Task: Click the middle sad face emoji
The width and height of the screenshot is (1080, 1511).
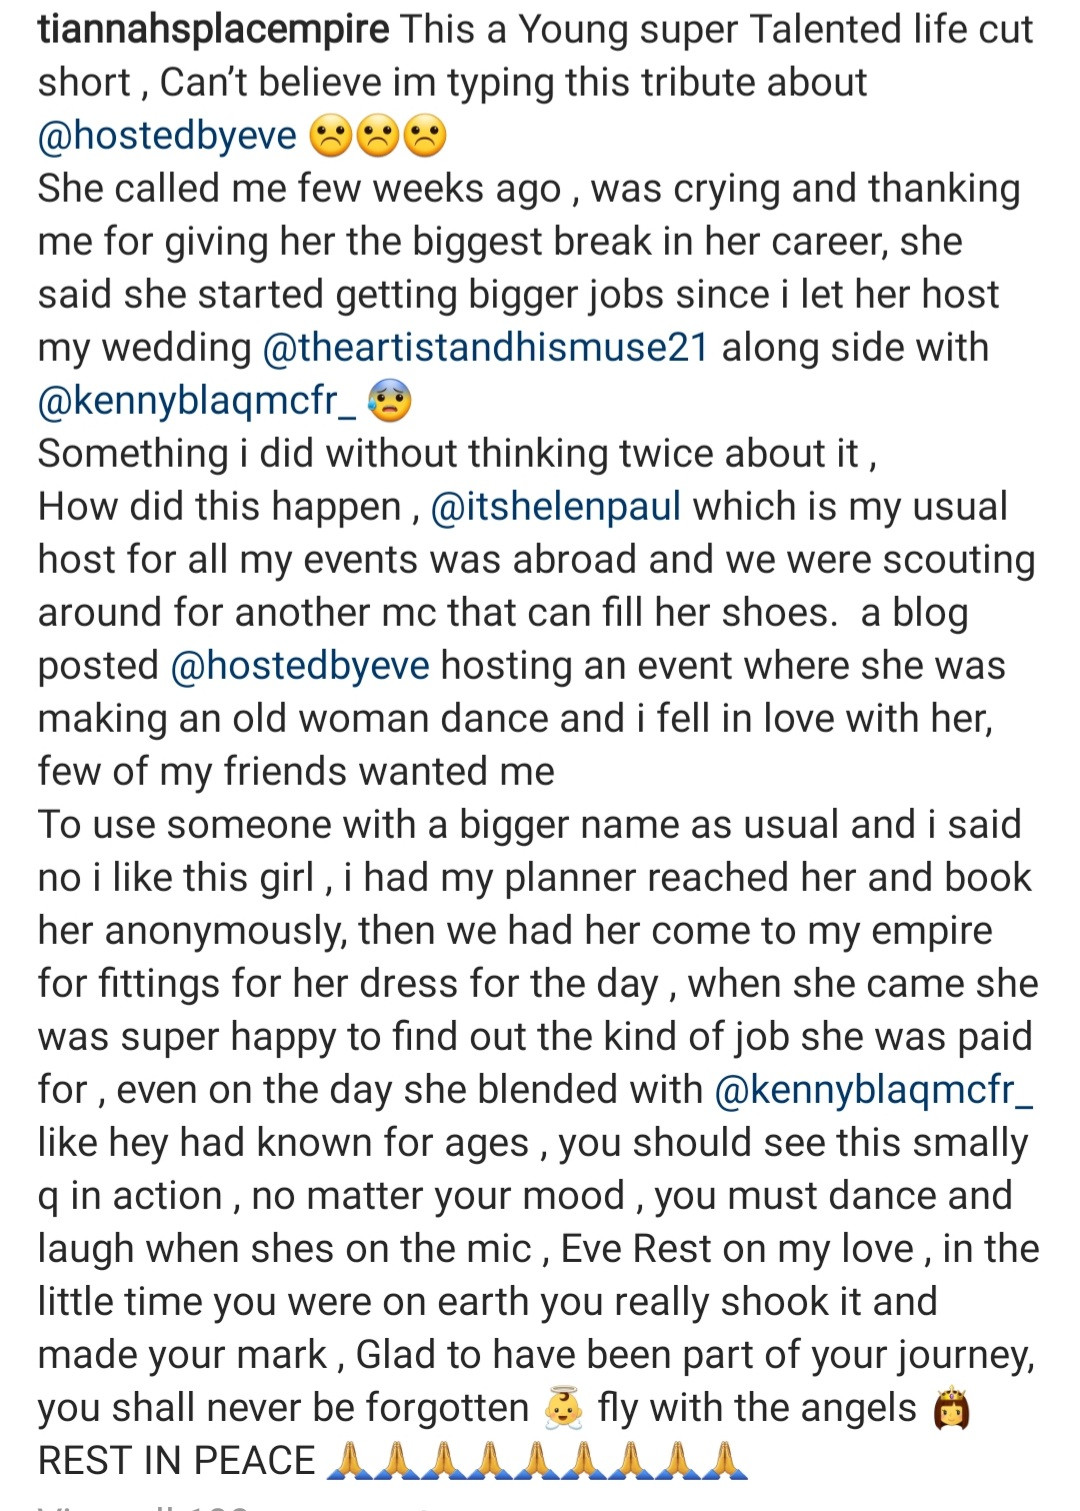Action: (x=378, y=137)
